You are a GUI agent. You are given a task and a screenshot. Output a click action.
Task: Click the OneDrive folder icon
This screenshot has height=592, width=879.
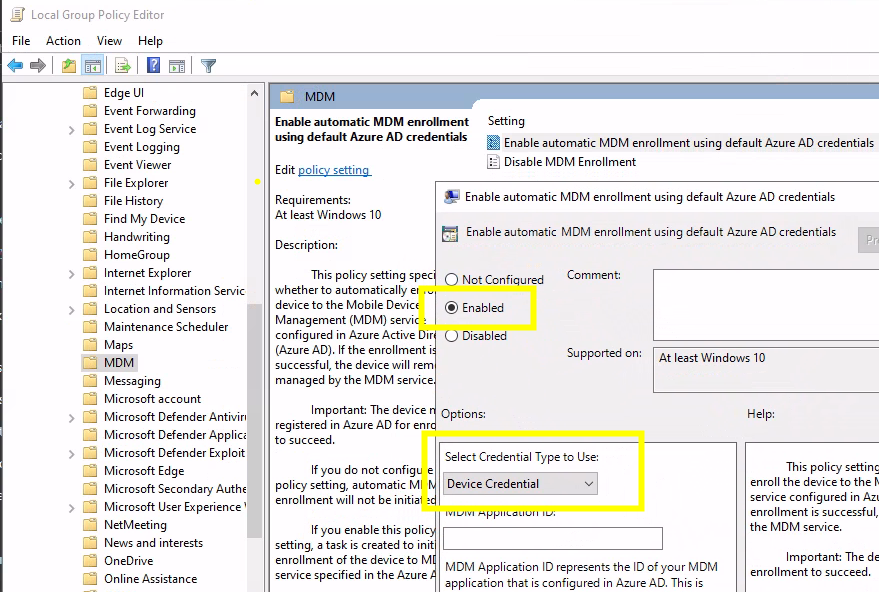(x=90, y=561)
